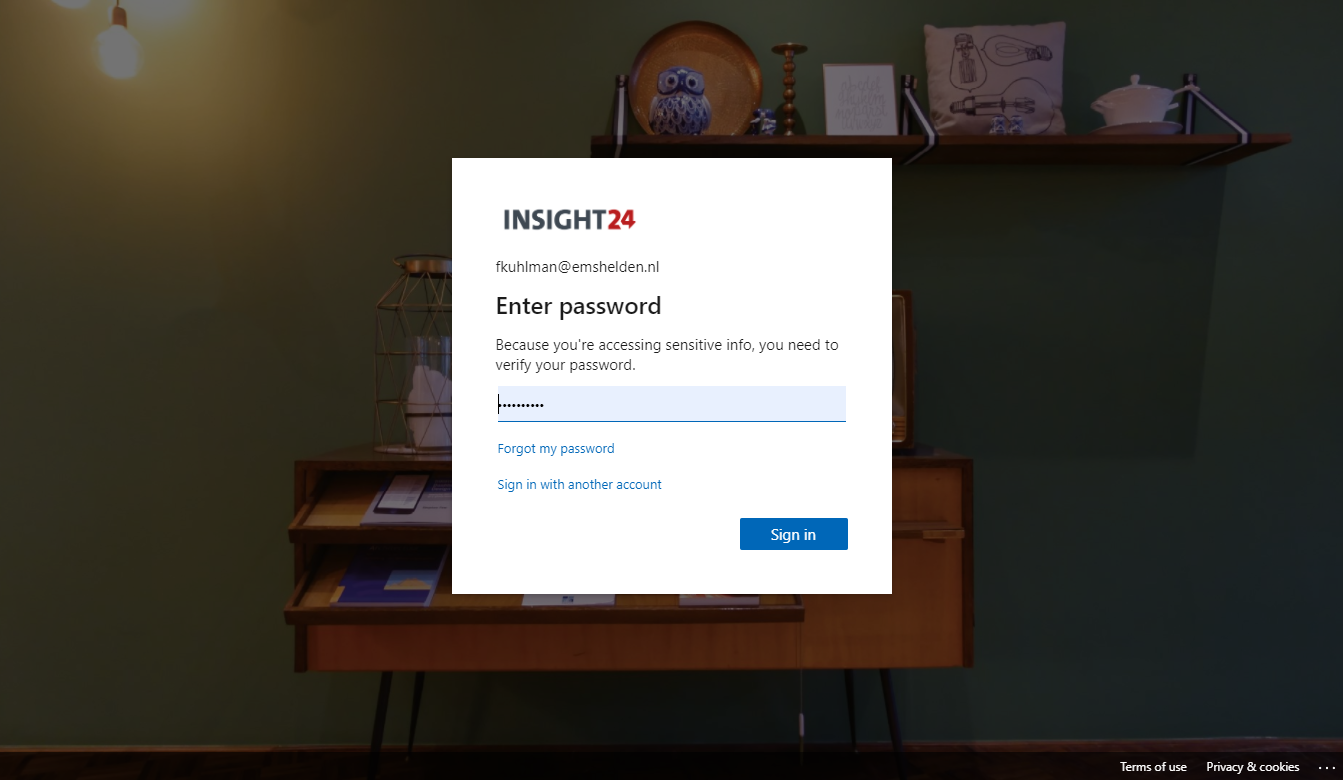Click the brass candlestick on the shelf
The width and height of the screenshot is (1343, 780).
coord(789,88)
